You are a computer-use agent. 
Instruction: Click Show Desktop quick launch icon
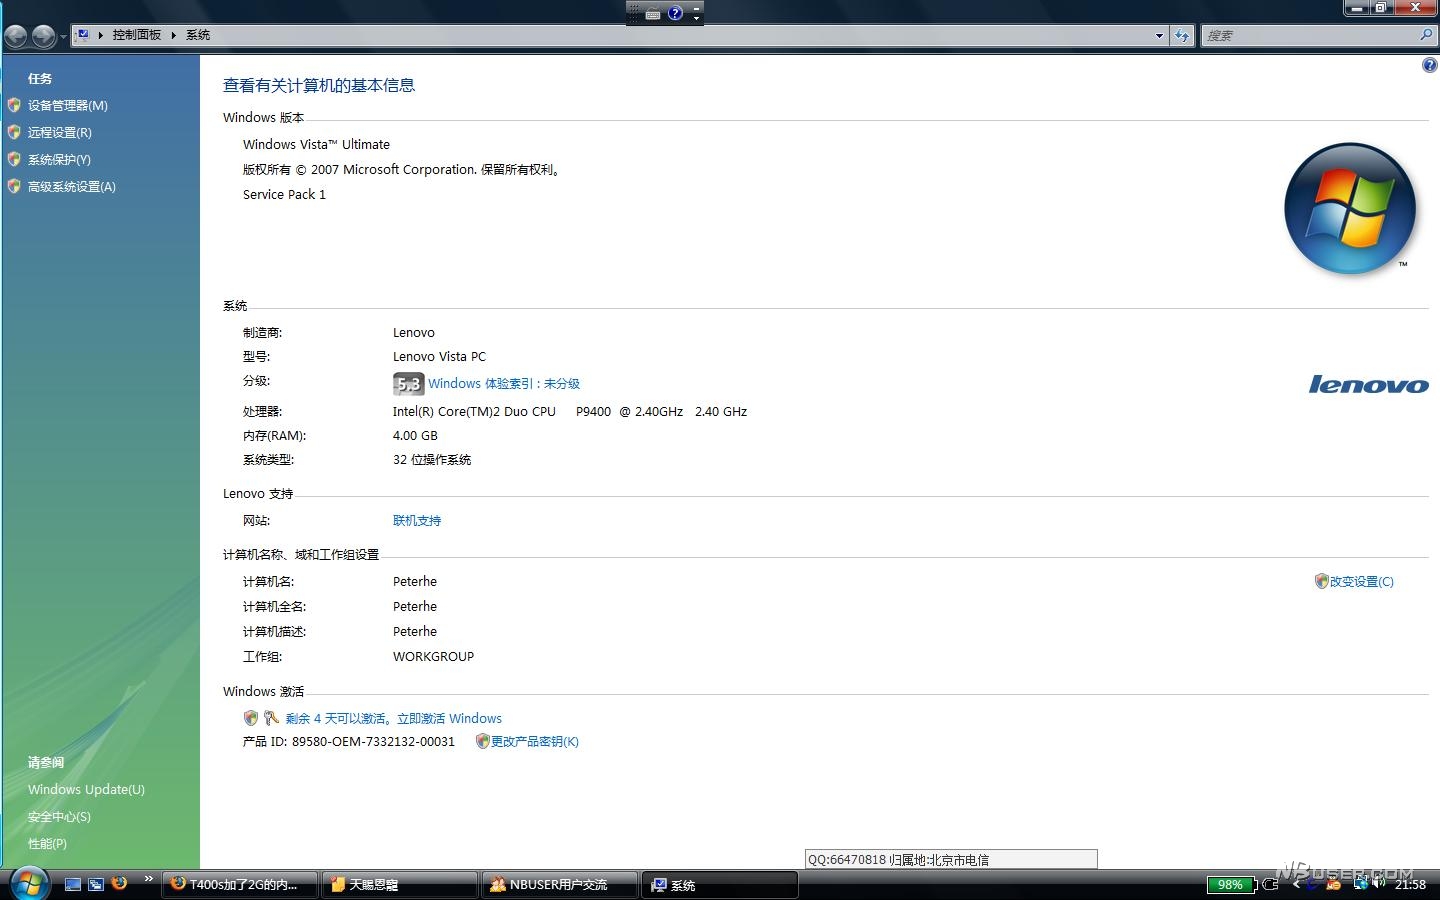(x=73, y=884)
